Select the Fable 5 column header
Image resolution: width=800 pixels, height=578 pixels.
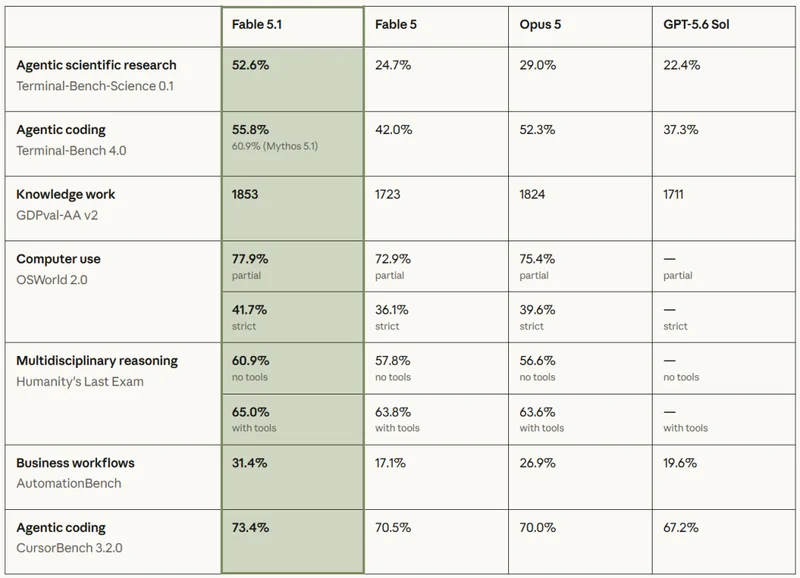[395, 24]
